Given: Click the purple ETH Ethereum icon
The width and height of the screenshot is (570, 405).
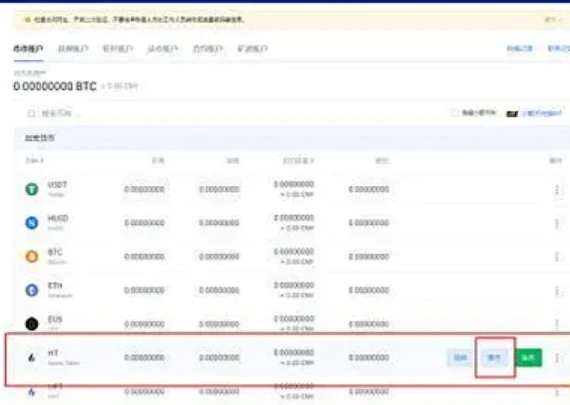Looking at the screenshot, I should (x=32, y=290).
